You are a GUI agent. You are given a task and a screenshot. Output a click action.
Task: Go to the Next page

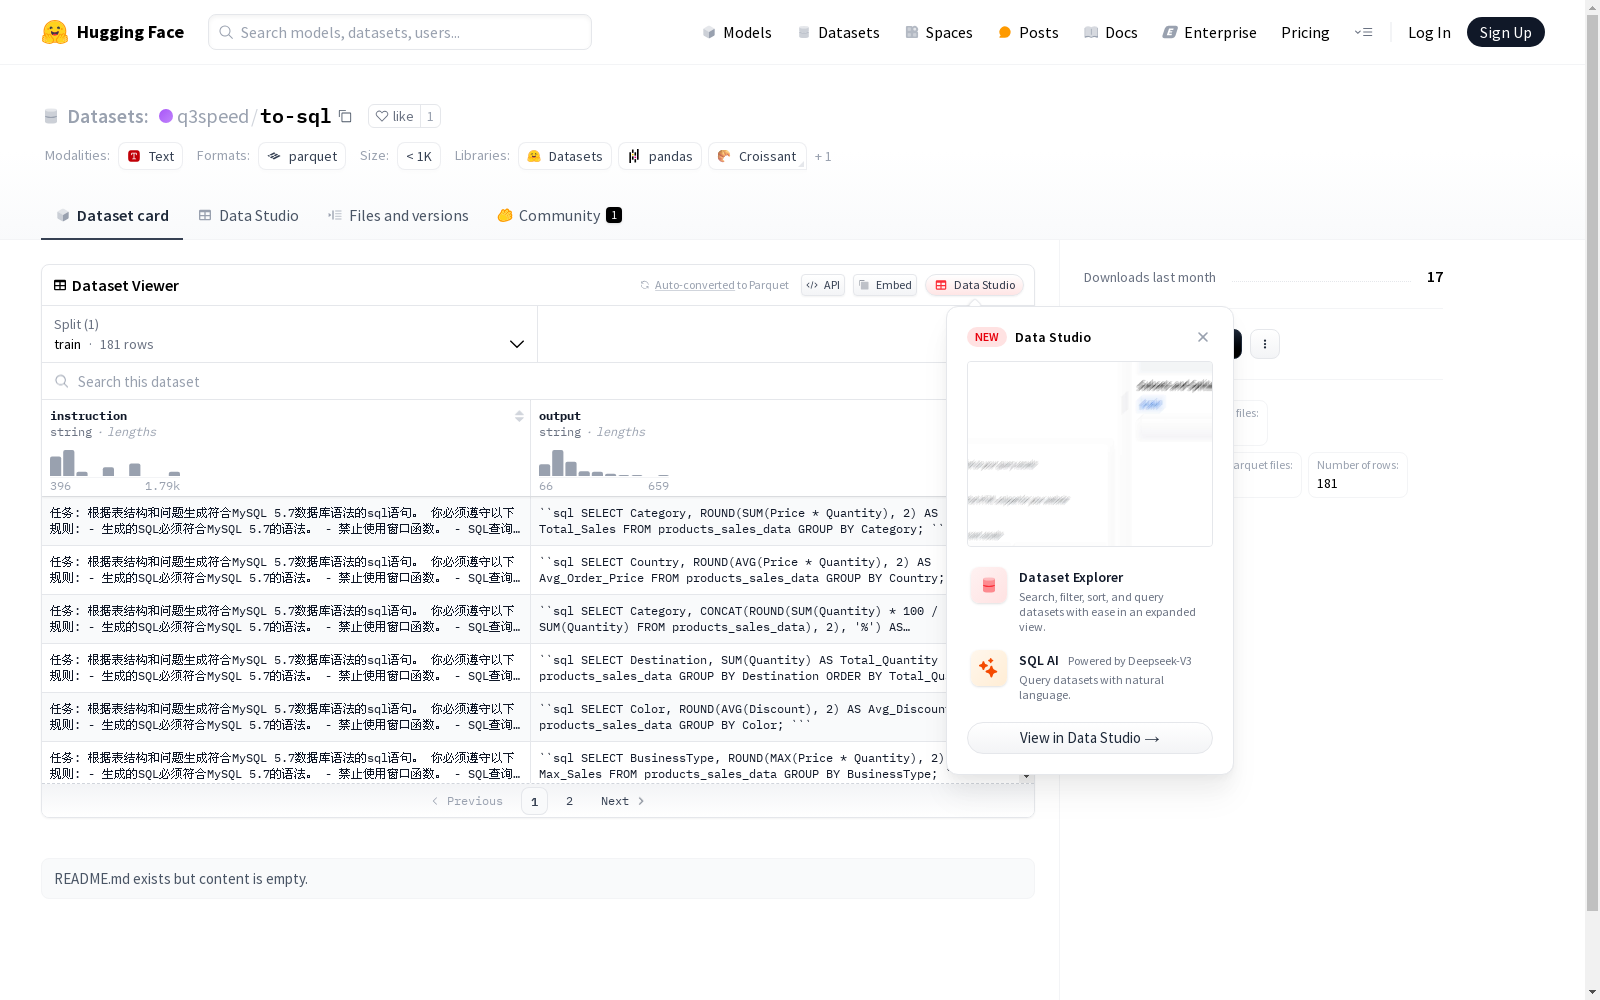coord(622,801)
